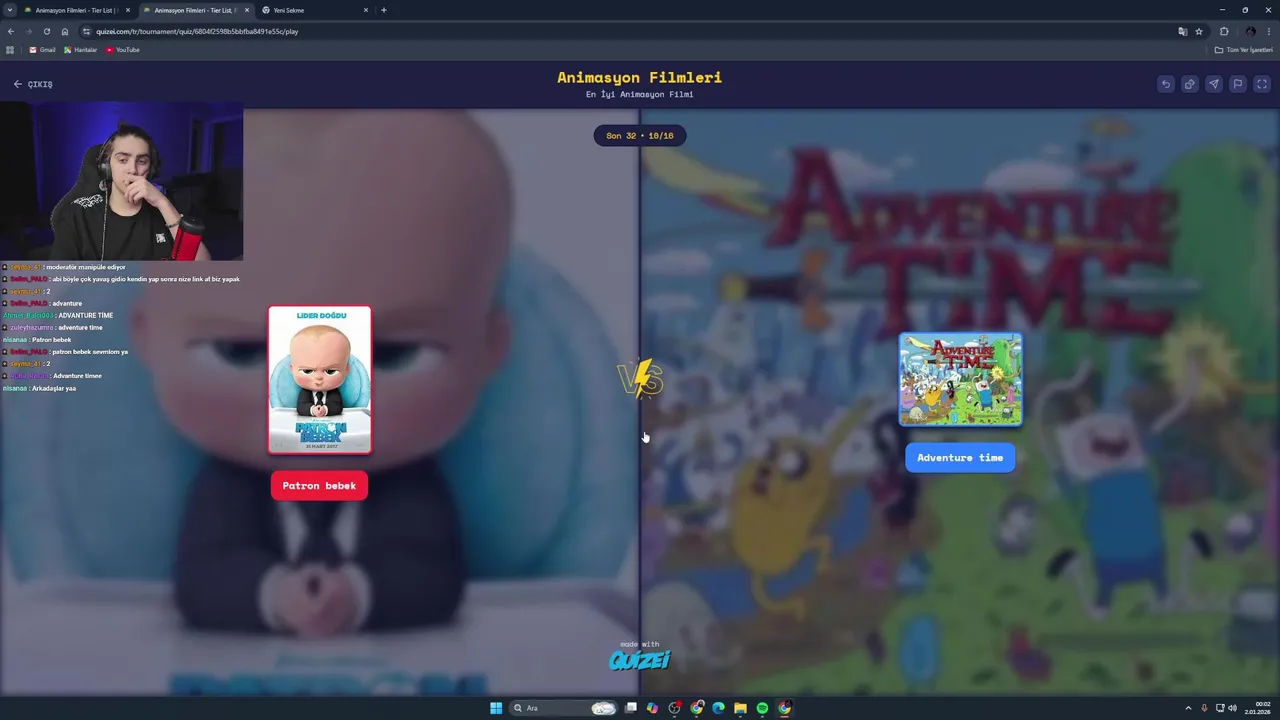1280x720 pixels.
Task: Open Spotify from the taskbar
Action: click(x=762, y=708)
